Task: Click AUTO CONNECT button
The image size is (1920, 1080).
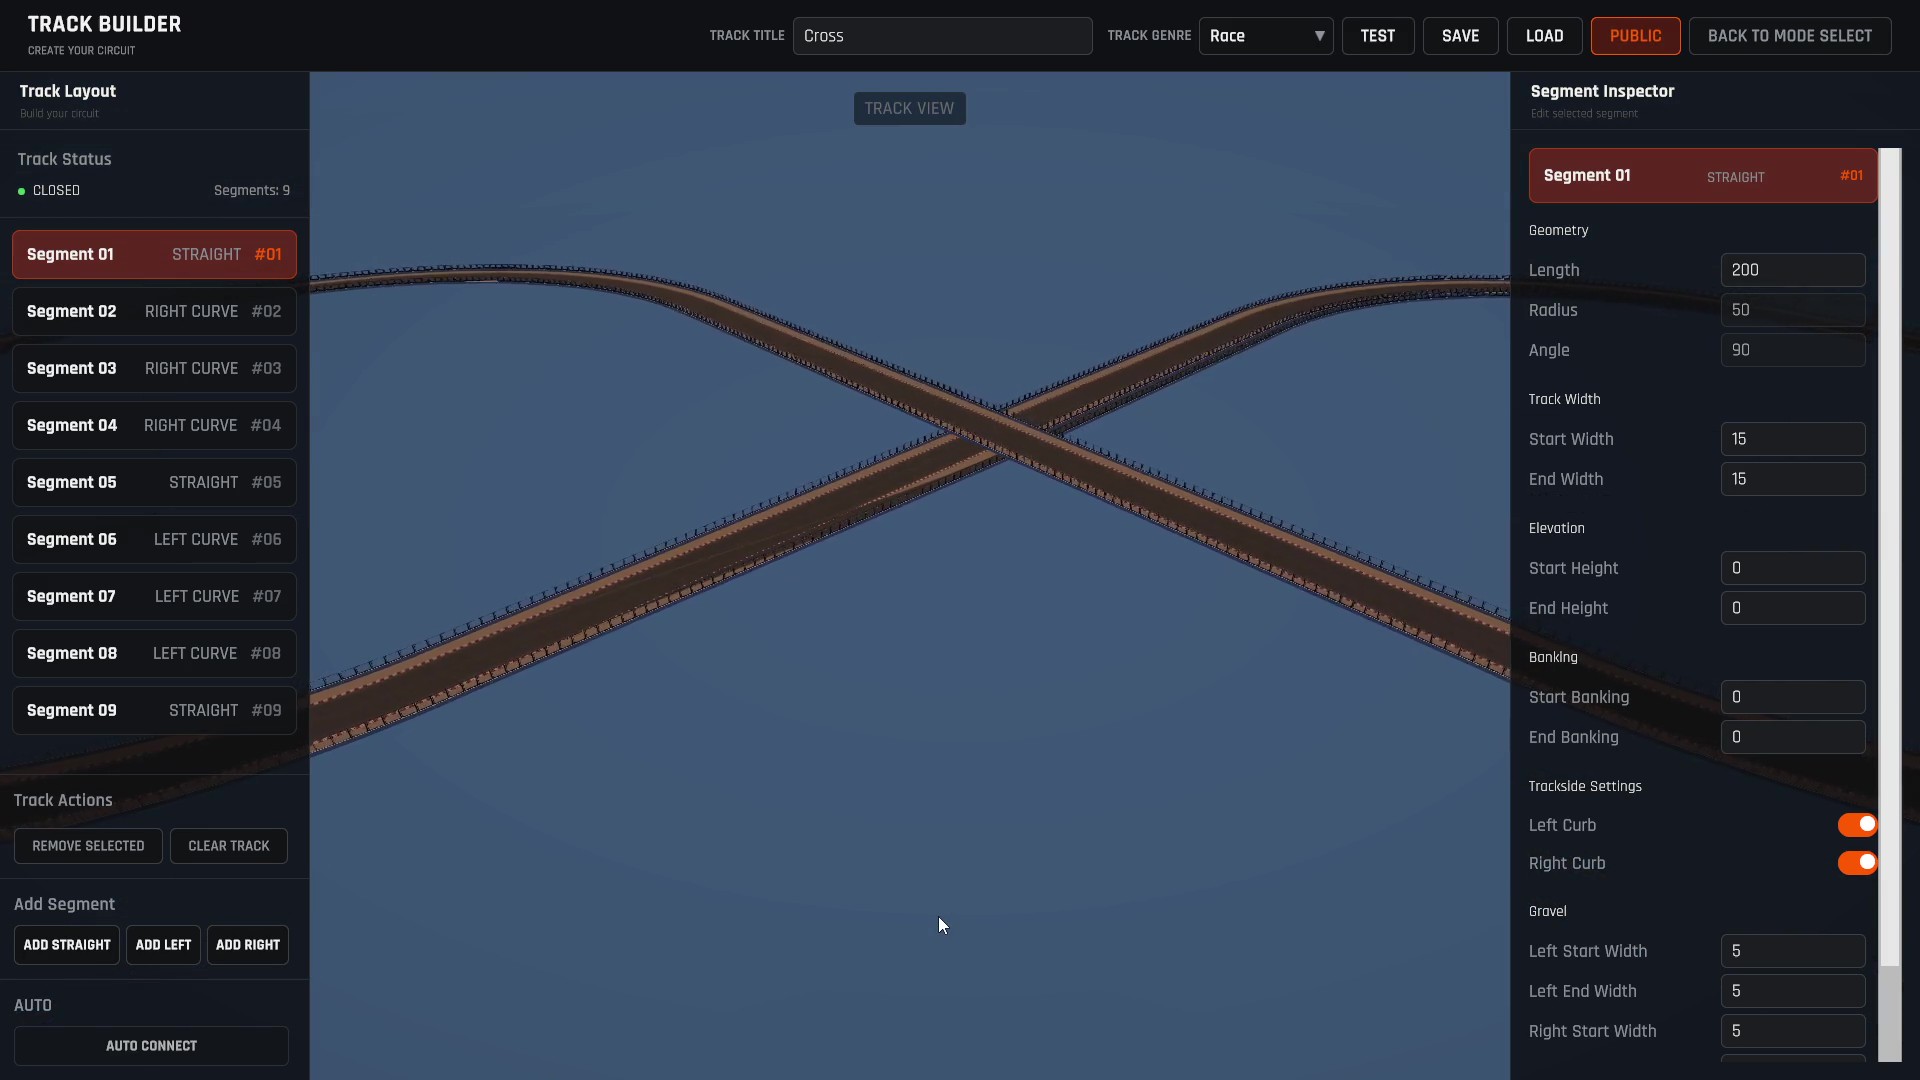Action: click(151, 1046)
